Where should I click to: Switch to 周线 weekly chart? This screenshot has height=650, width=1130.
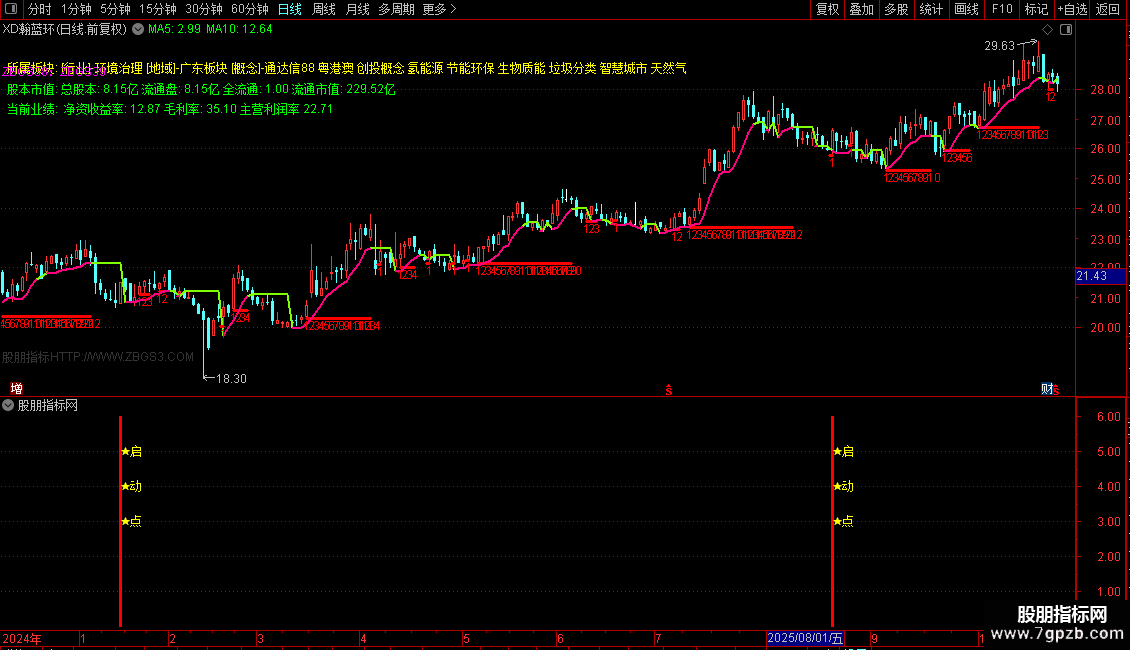click(x=324, y=9)
